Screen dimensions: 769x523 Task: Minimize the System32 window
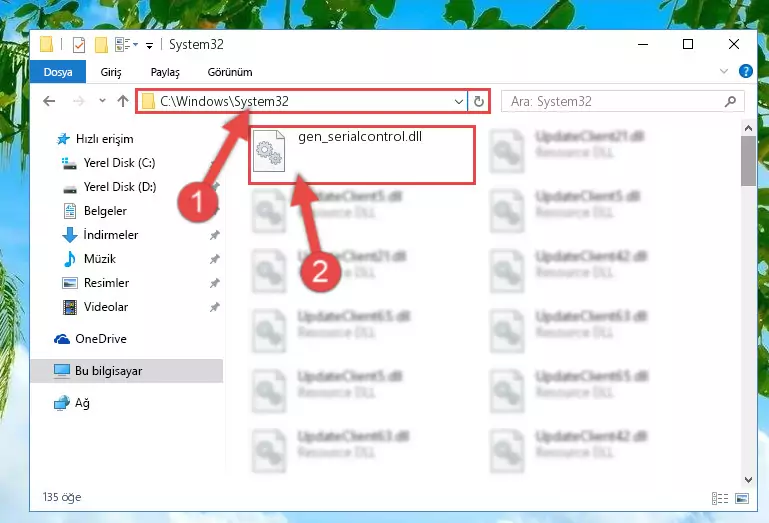click(643, 45)
